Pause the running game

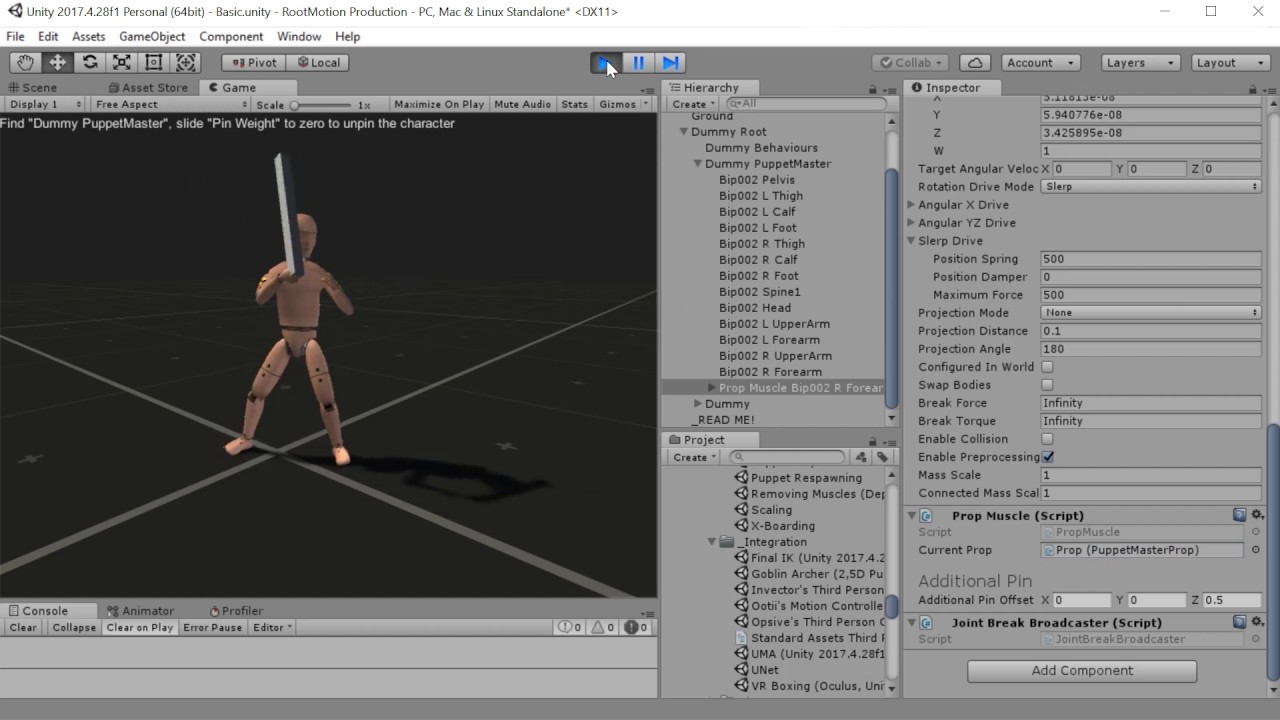point(638,62)
